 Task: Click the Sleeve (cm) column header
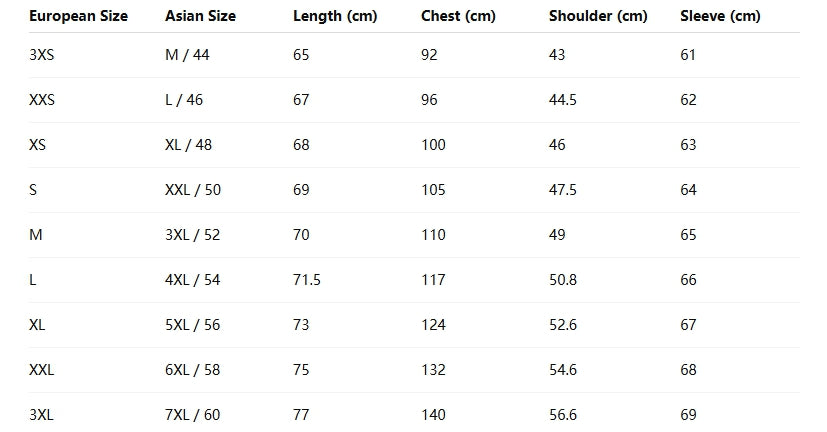tap(720, 16)
